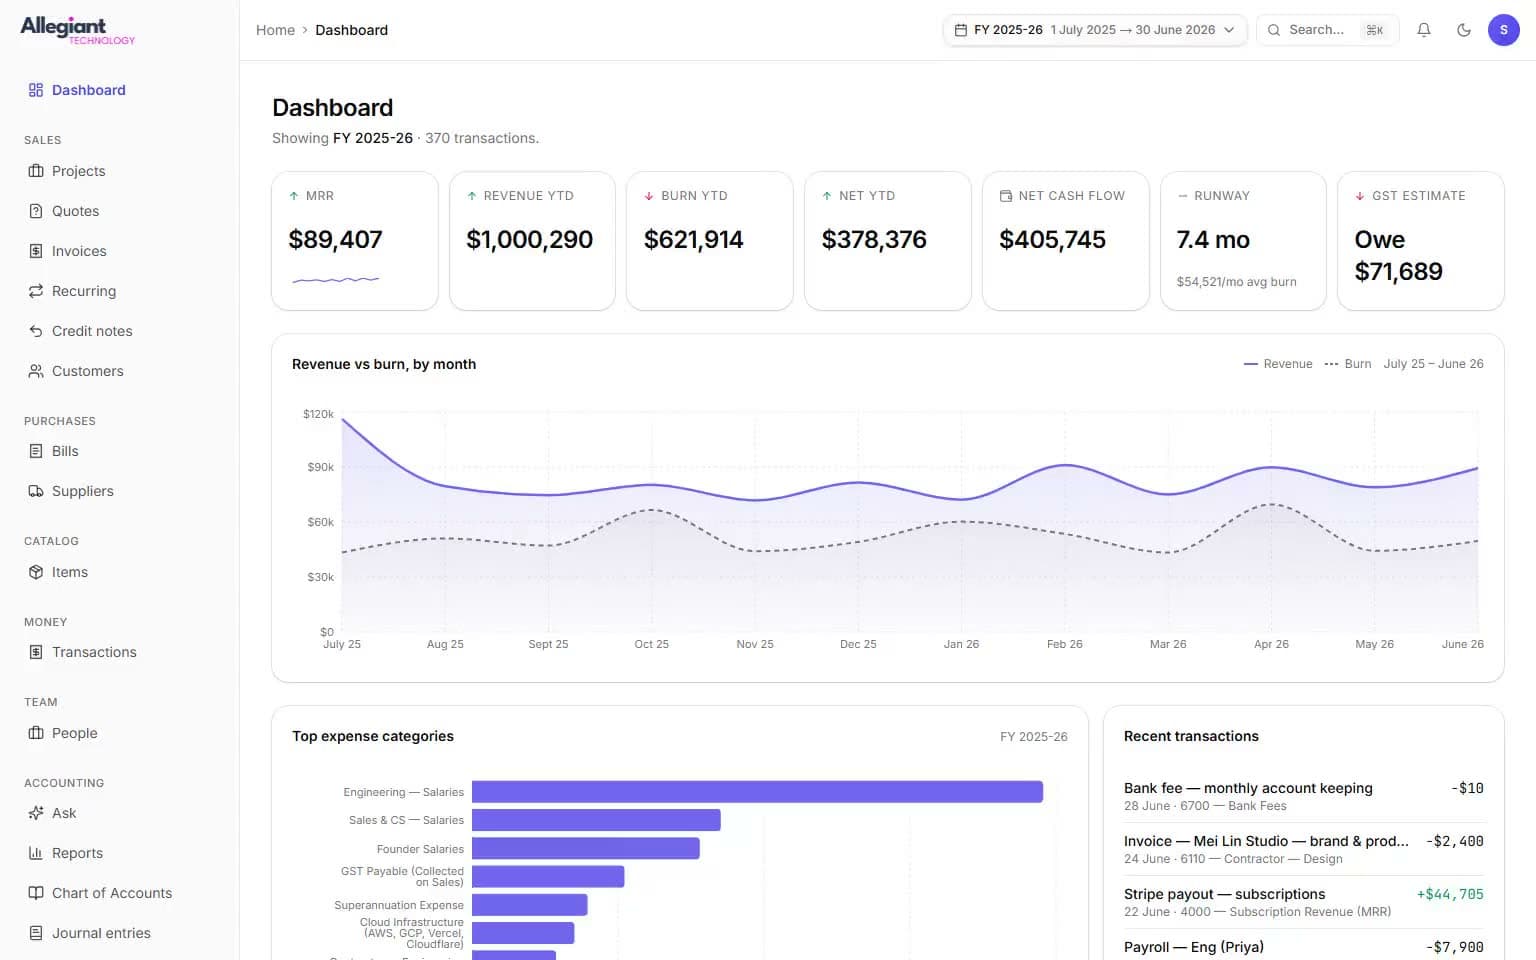Click the Transactions icon in sidebar
Image resolution: width=1536 pixels, height=960 pixels.
(x=36, y=652)
